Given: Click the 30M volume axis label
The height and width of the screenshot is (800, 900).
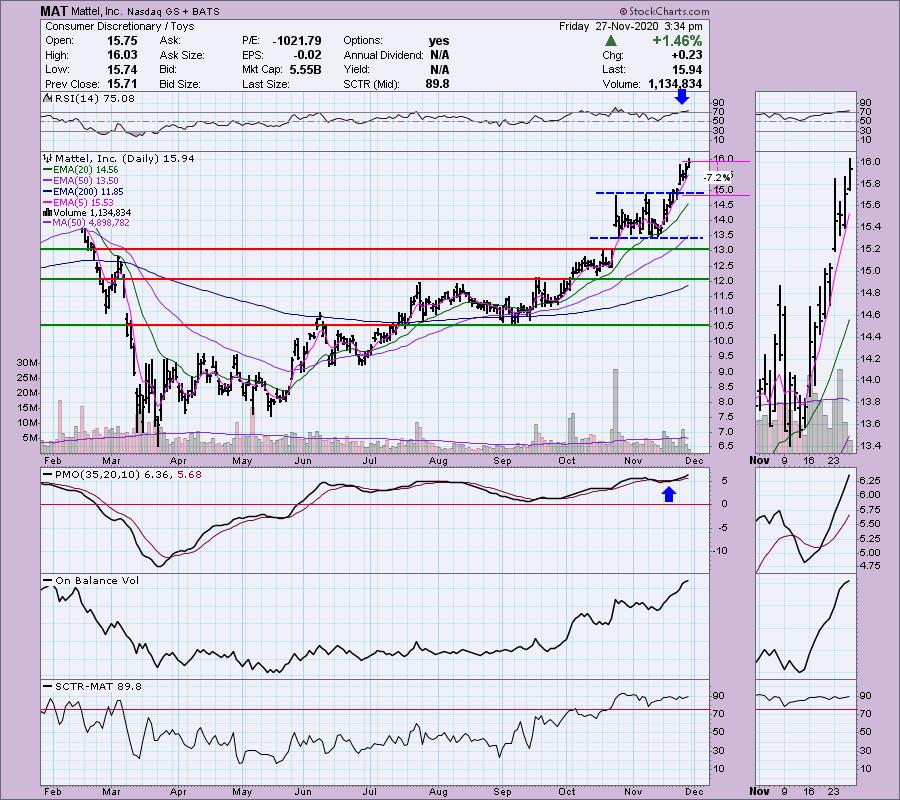Looking at the screenshot, I should [x=28, y=363].
